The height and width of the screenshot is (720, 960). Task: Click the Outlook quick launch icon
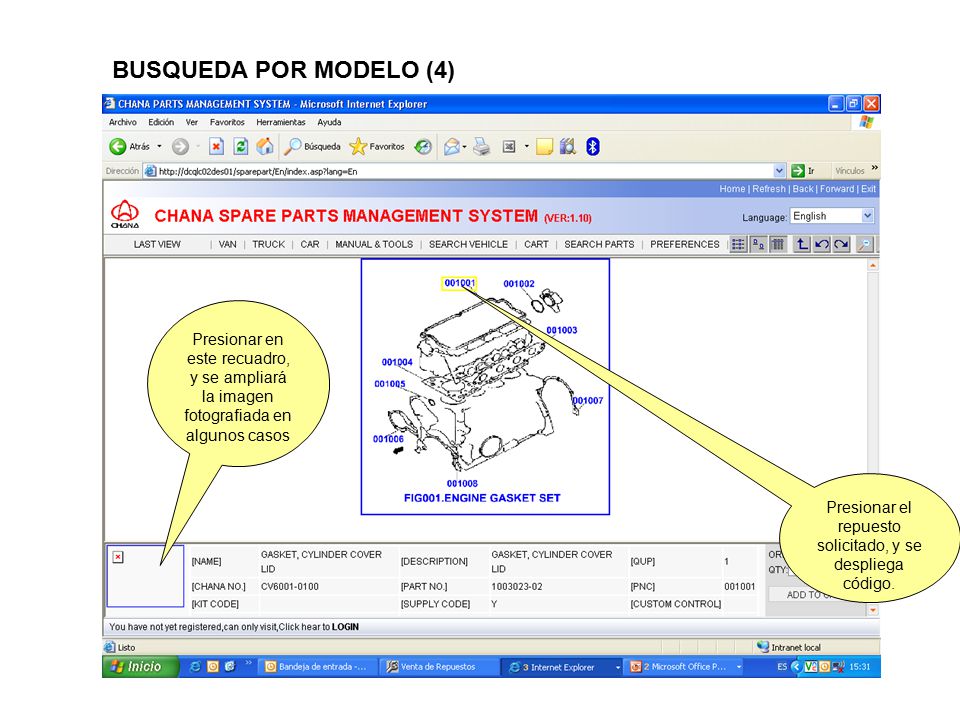tap(212, 667)
